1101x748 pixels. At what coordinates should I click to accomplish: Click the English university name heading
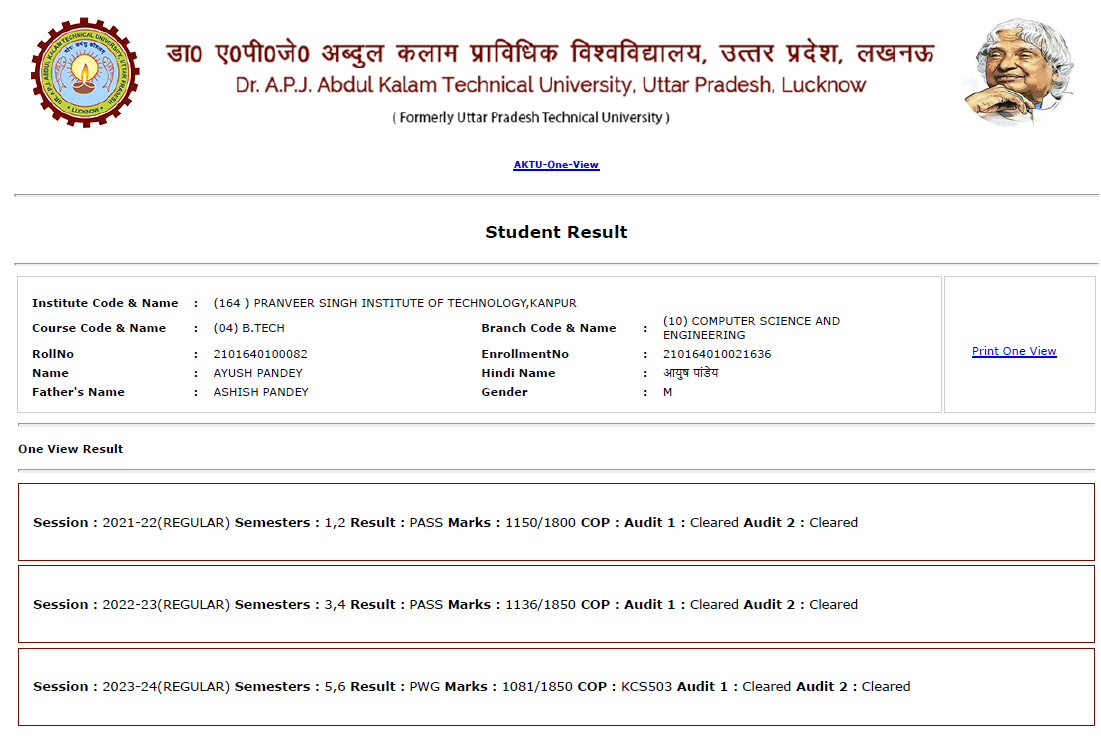(x=551, y=85)
